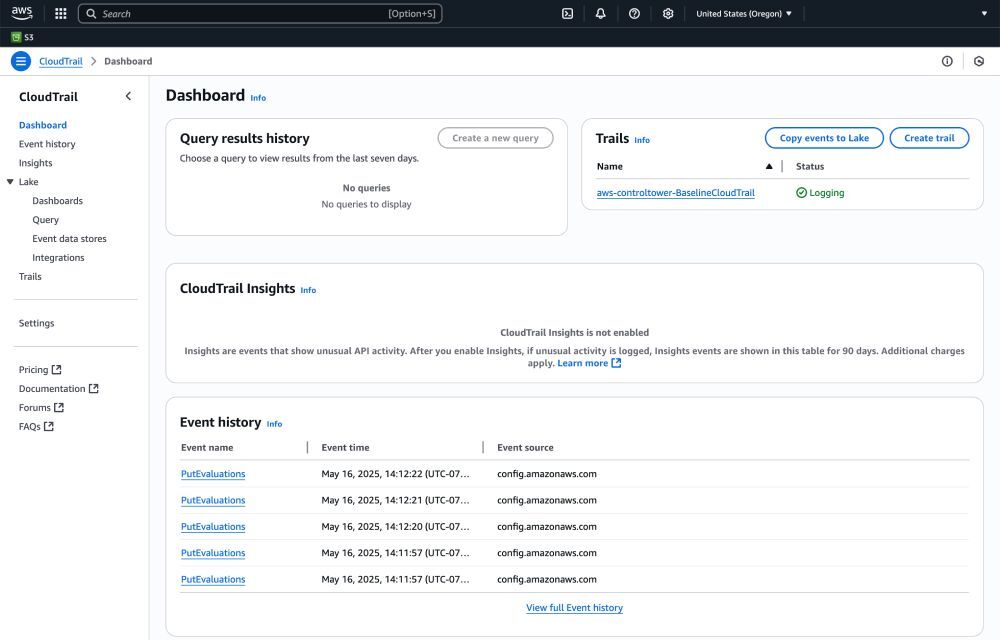Image resolution: width=1000 pixels, height=640 pixels.
Task: Click the Info toggle next to Dashboard heading
Action: coord(258,98)
